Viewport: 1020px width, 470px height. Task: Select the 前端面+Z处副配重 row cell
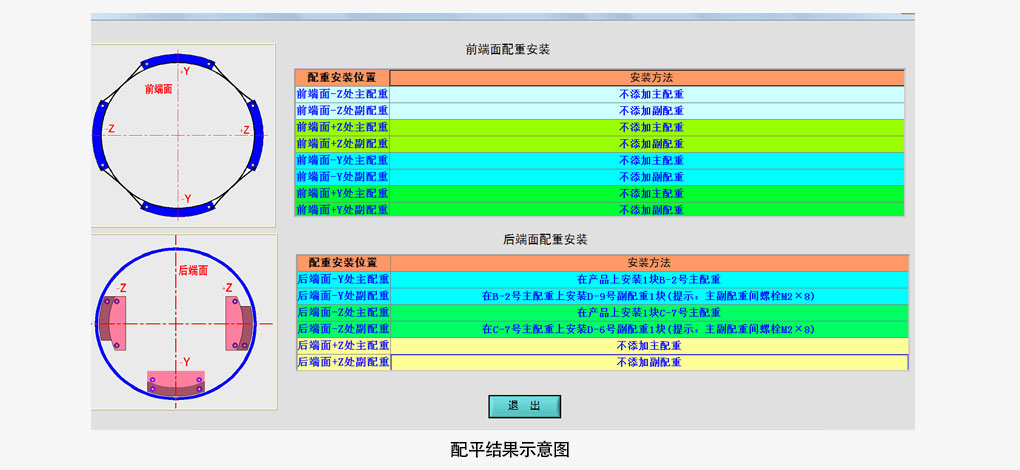coord(342,144)
